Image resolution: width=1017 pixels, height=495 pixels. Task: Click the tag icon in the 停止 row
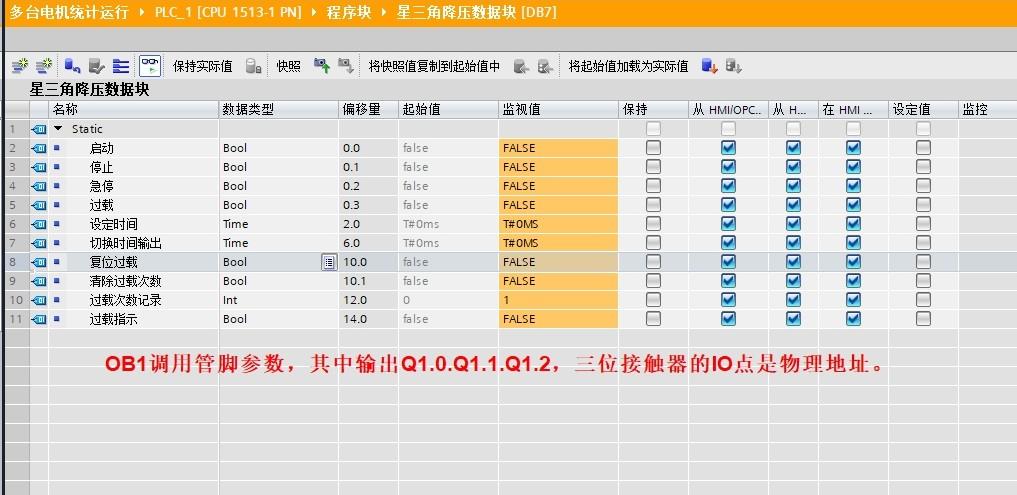(x=39, y=167)
